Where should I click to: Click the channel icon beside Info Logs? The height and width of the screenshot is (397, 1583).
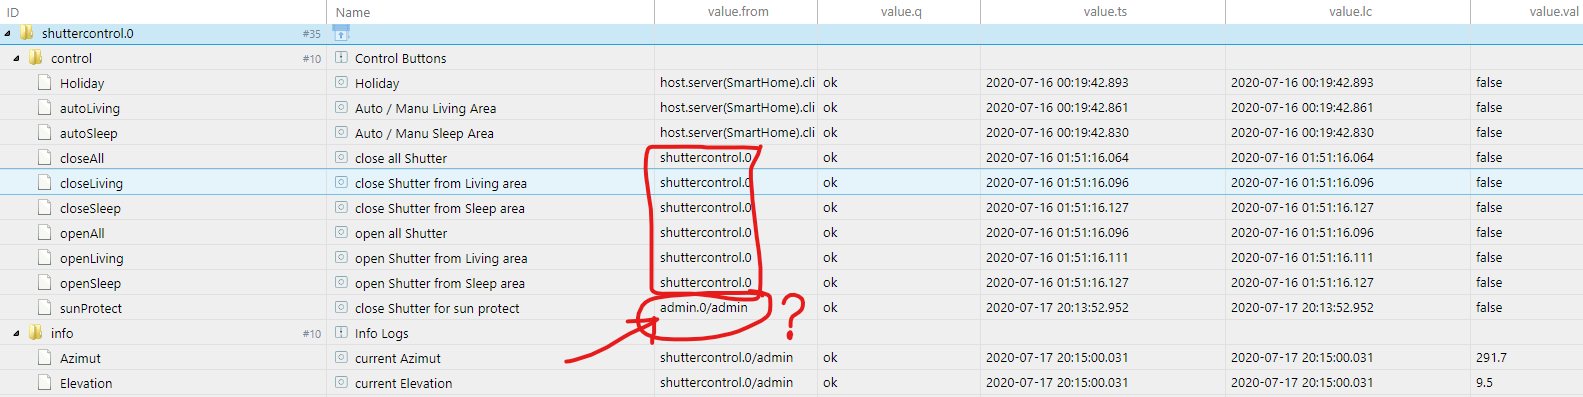(341, 333)
